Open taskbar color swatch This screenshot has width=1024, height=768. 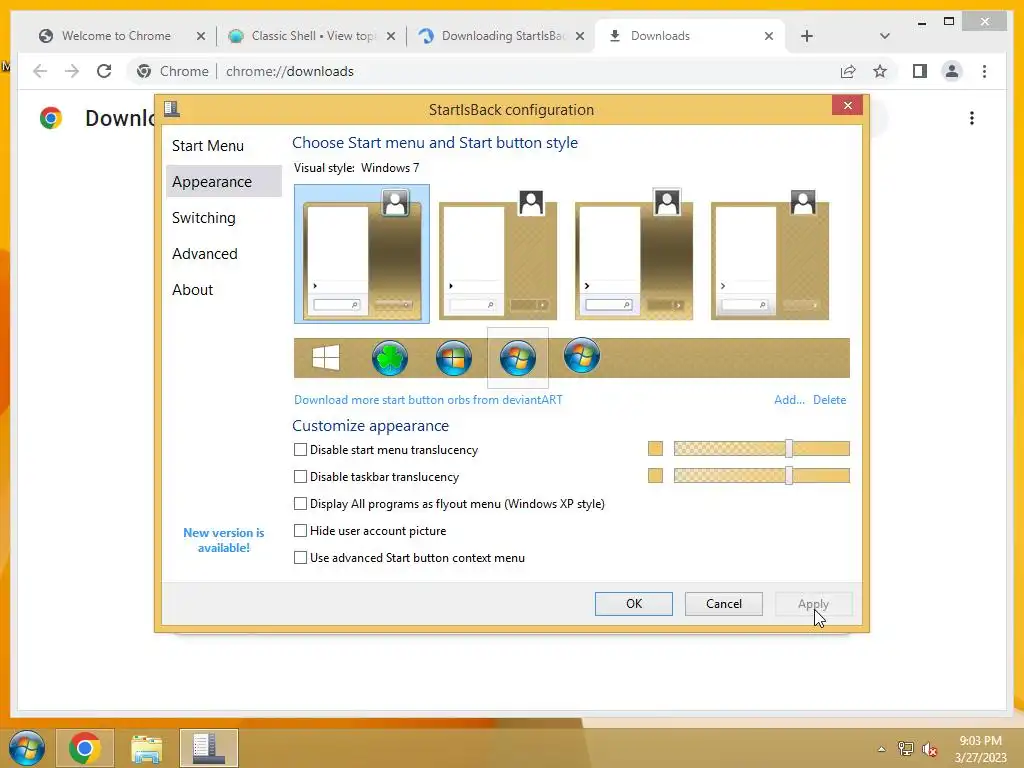(x=655, y=475)
